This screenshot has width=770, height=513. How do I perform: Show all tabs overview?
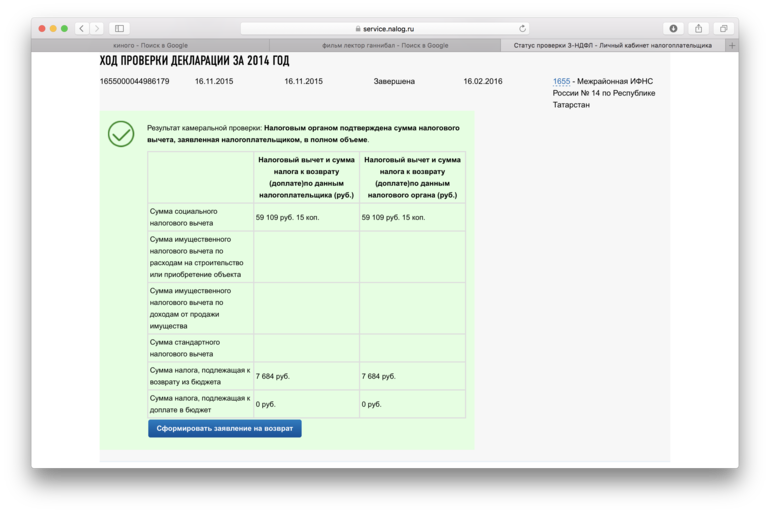(x=723, y=29)
